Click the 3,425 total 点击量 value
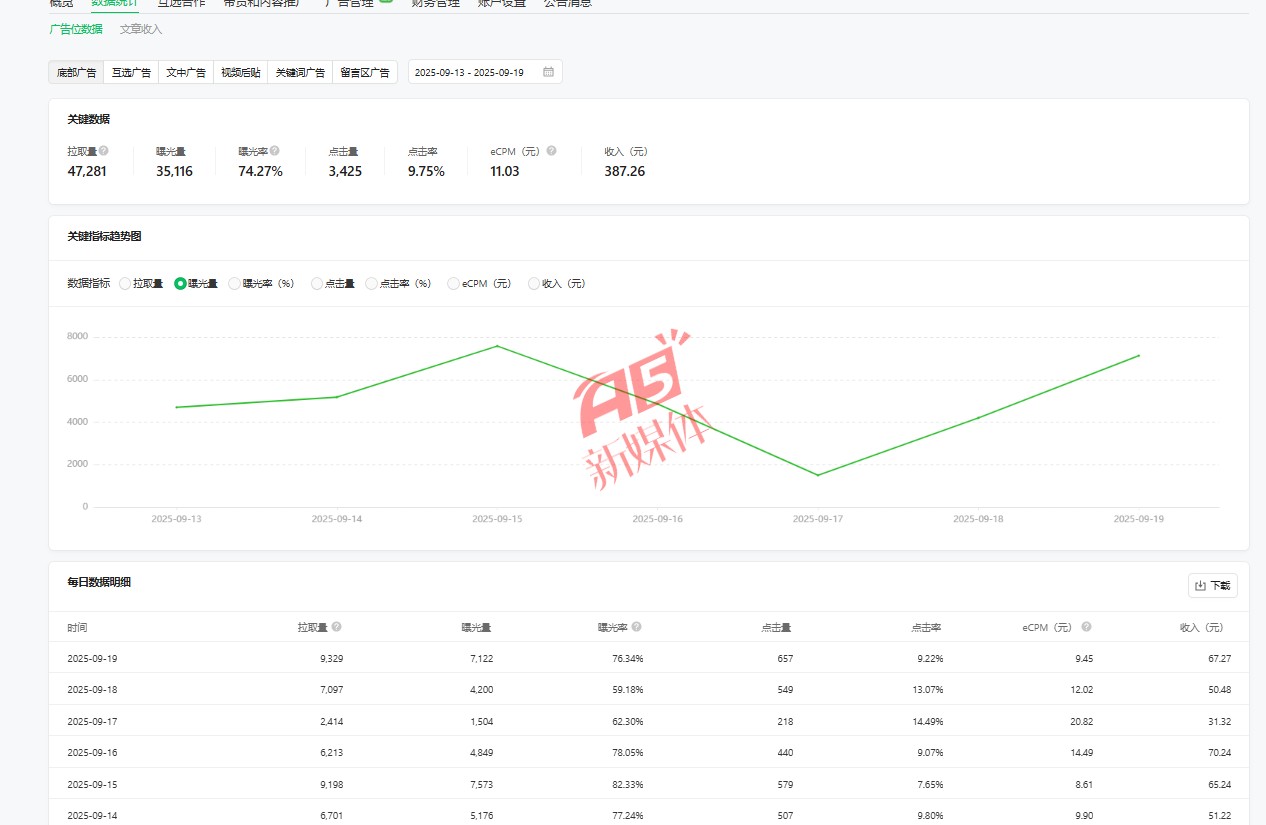The height and width of the screenshot is (825, 1266). (x=345, y=171)
